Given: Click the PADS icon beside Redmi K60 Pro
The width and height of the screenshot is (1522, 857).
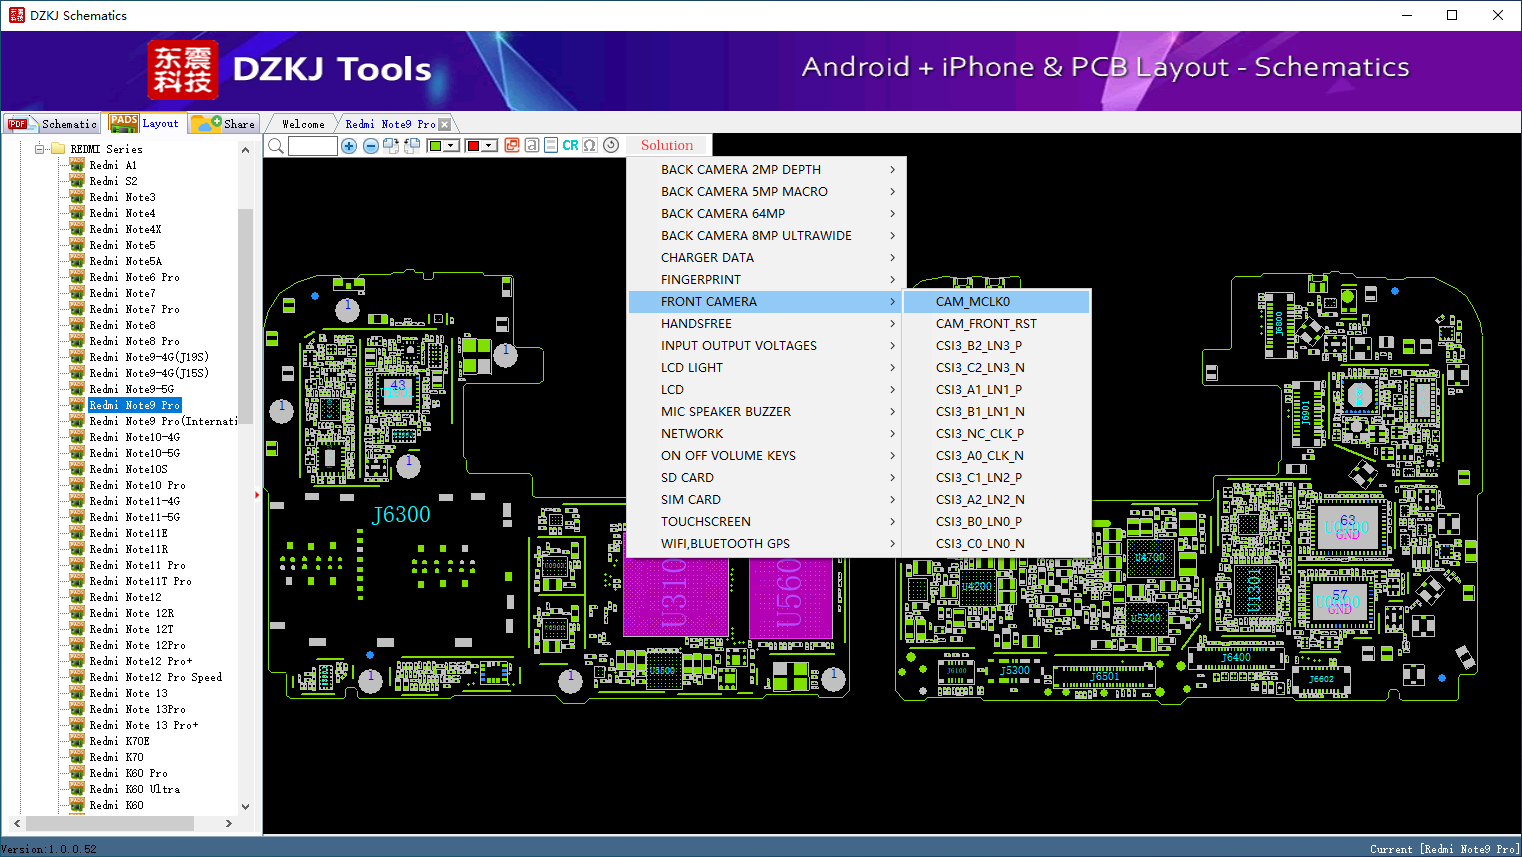Looking at the screenshot, I should click(x=77, y=773).
